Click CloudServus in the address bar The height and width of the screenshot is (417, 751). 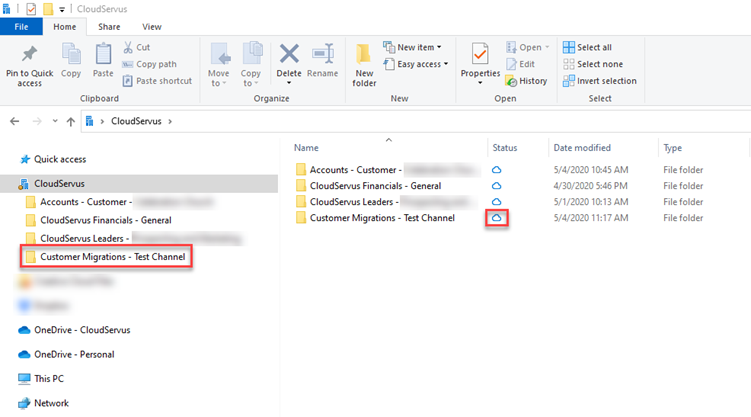point(136,122)
